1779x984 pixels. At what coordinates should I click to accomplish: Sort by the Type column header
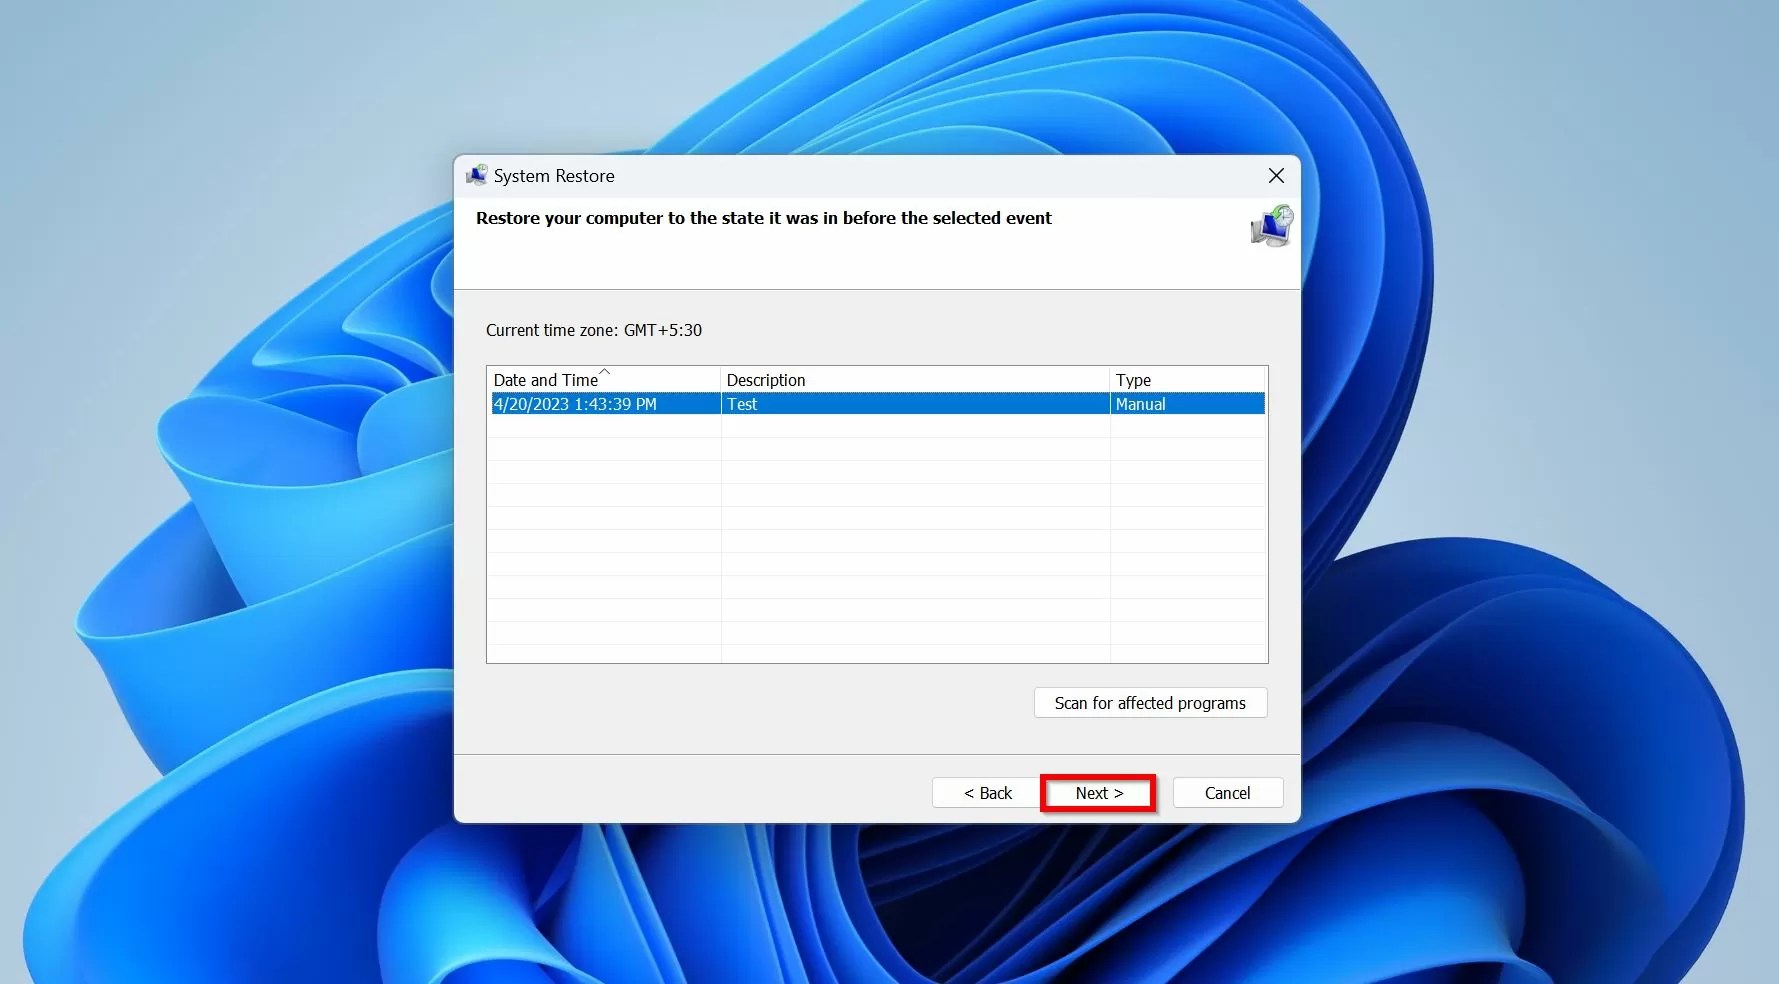pos(1133,380)
